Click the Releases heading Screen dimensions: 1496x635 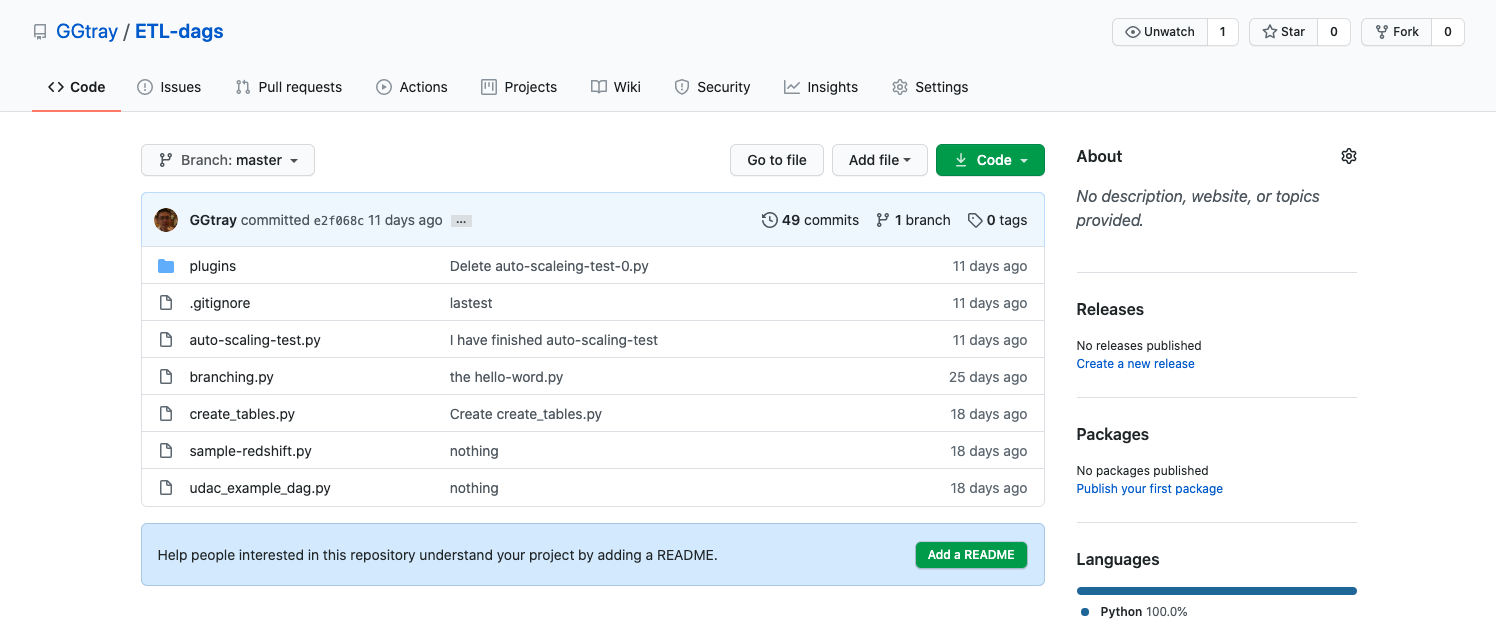pyautogui.click(x=1110, y=310)
